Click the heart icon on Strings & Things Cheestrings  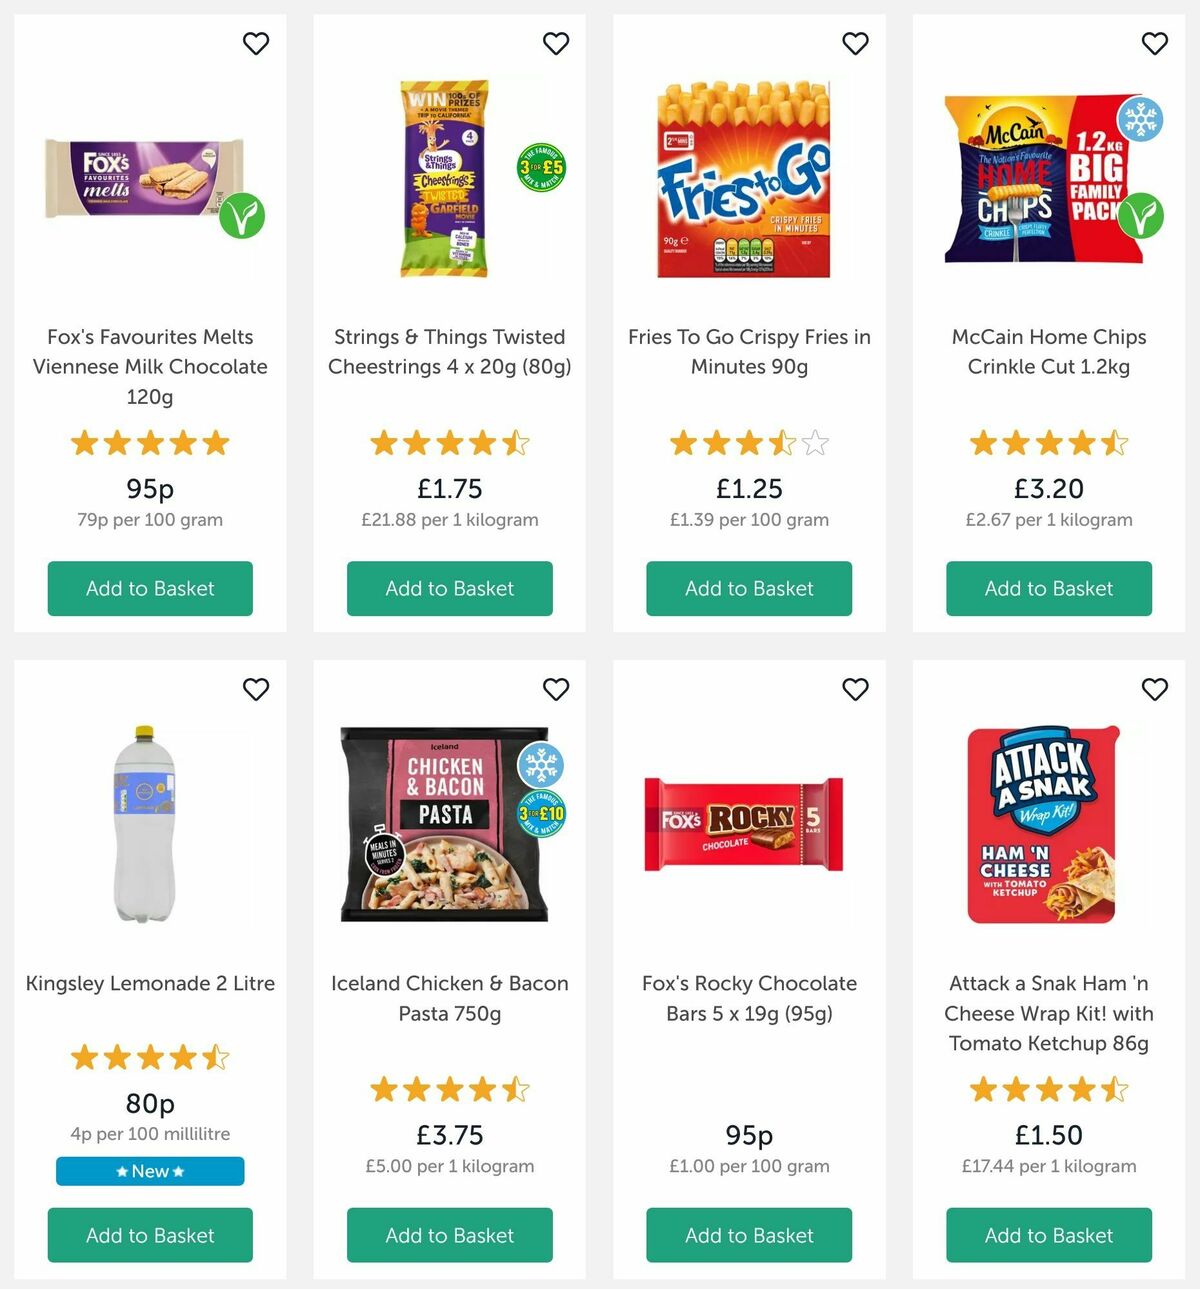pos(556,44)
